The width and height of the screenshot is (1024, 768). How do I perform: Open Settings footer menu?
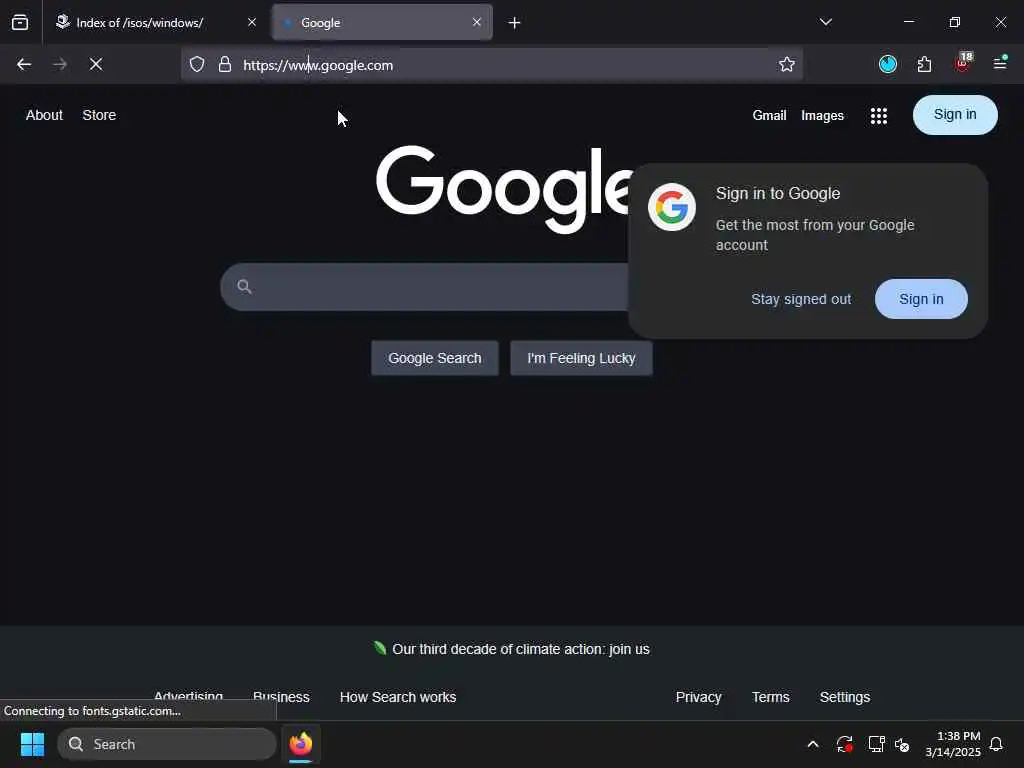click(844, 697)
